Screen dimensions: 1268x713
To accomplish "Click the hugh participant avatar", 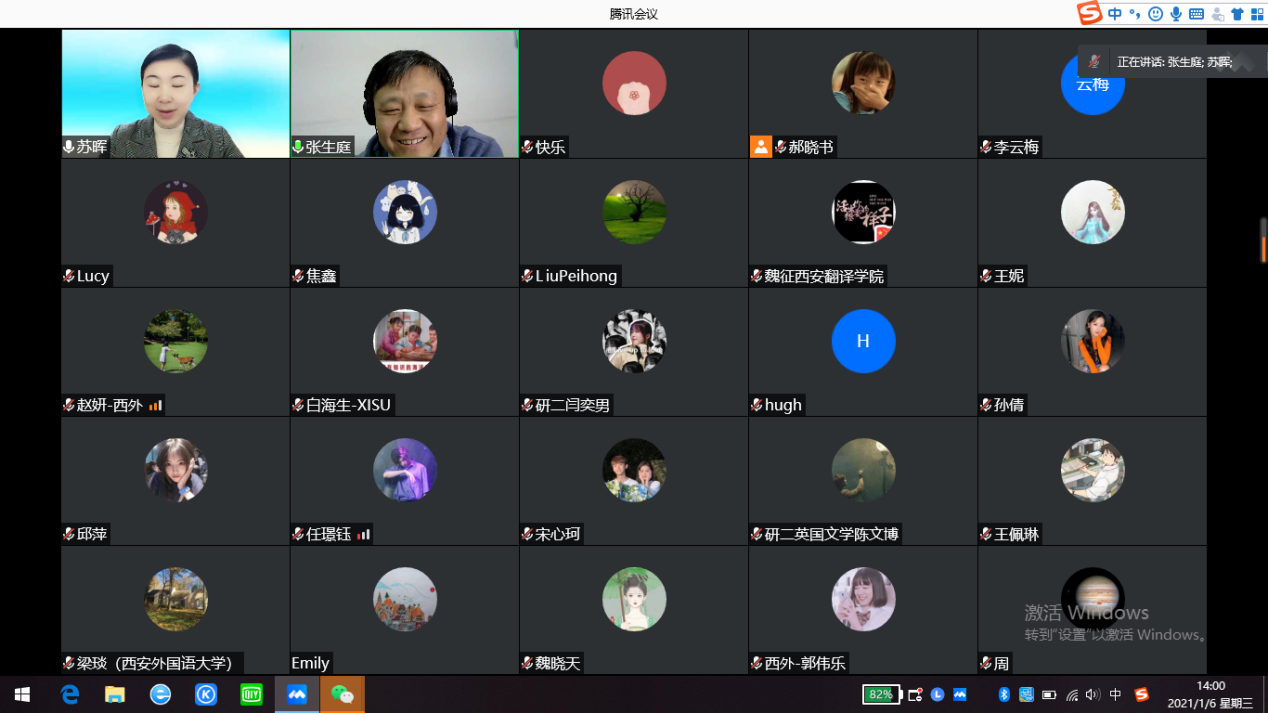I will pos(862,341).
